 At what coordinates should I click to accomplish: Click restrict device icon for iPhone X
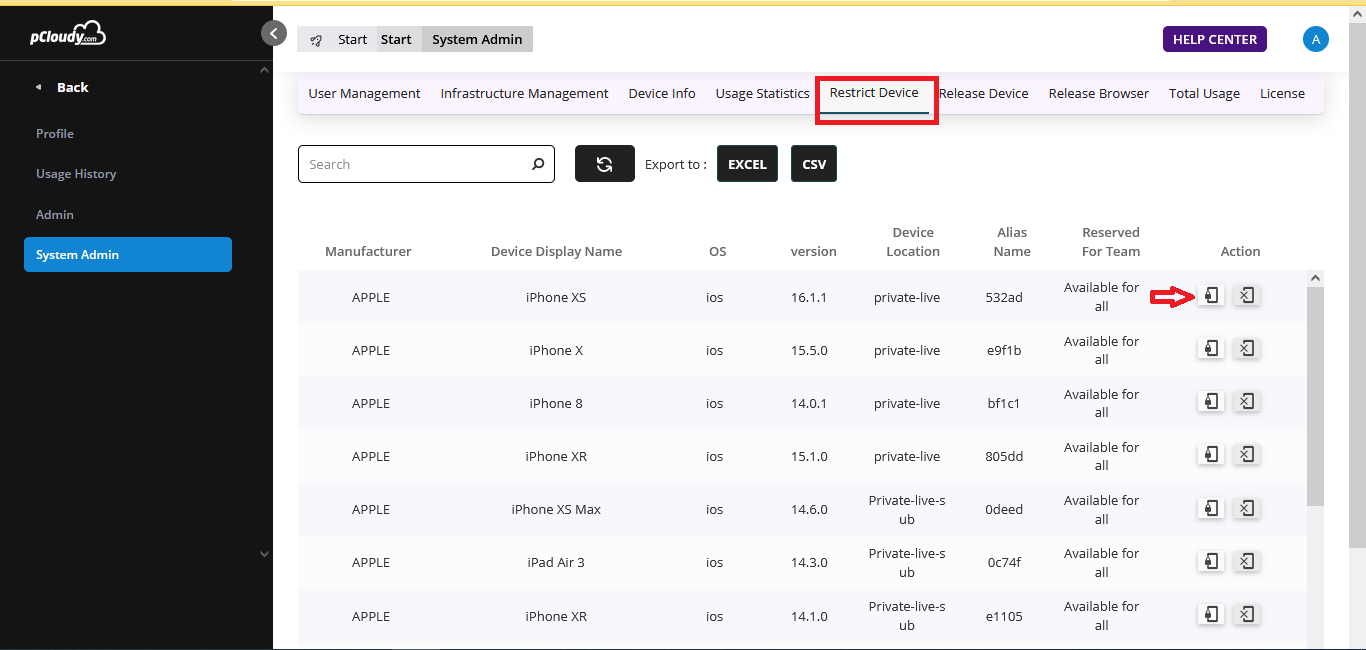[x=1211, y=348]
